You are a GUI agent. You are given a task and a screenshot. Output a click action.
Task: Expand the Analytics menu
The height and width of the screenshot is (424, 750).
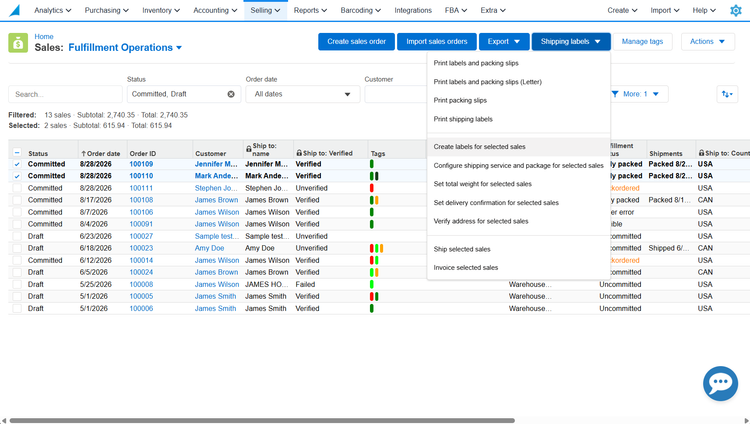53,10
